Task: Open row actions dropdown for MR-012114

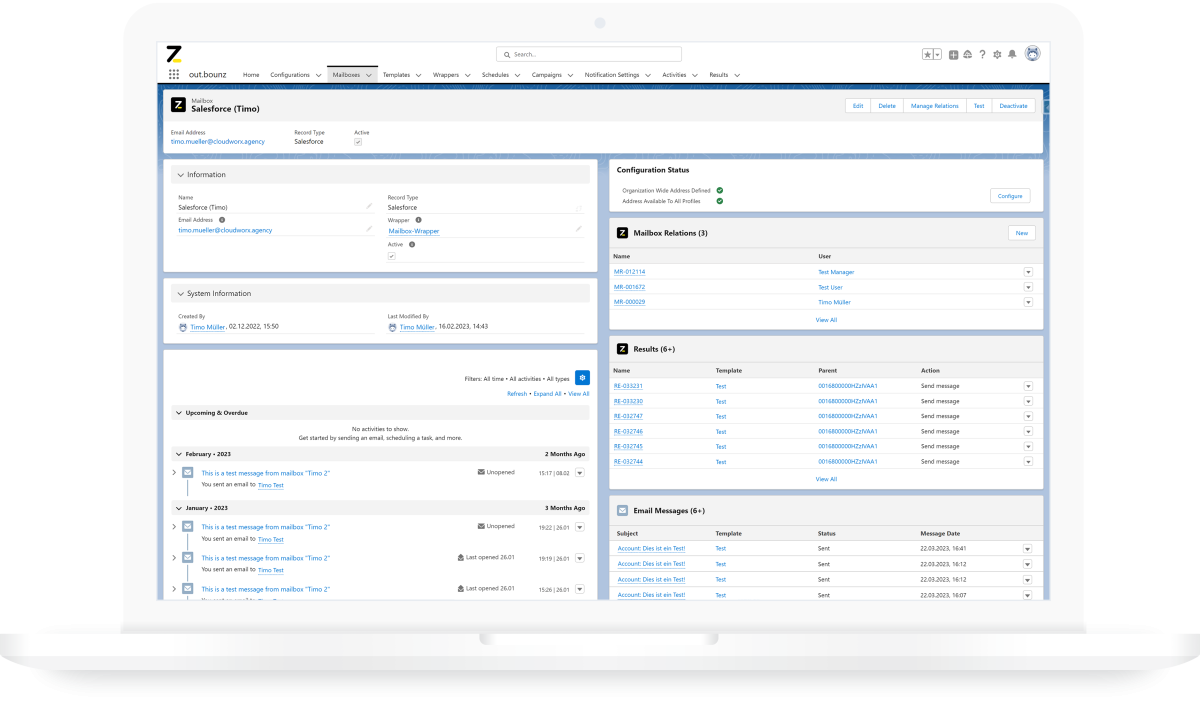Action: pos(1028,272)
